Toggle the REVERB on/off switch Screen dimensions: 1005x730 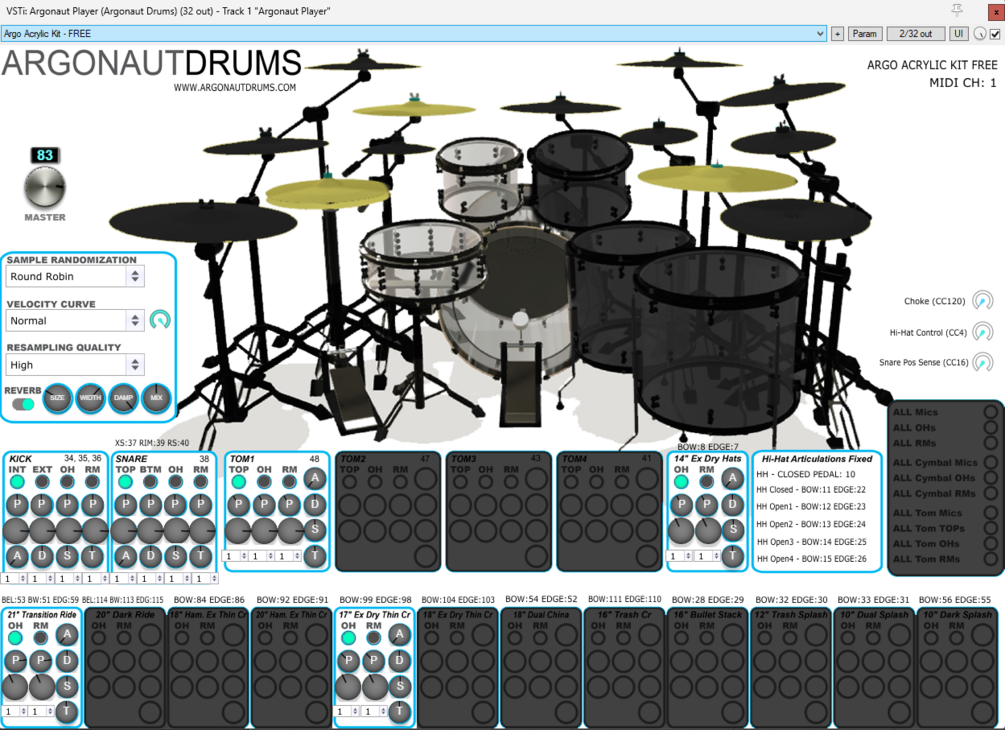(x=23, y=404)
